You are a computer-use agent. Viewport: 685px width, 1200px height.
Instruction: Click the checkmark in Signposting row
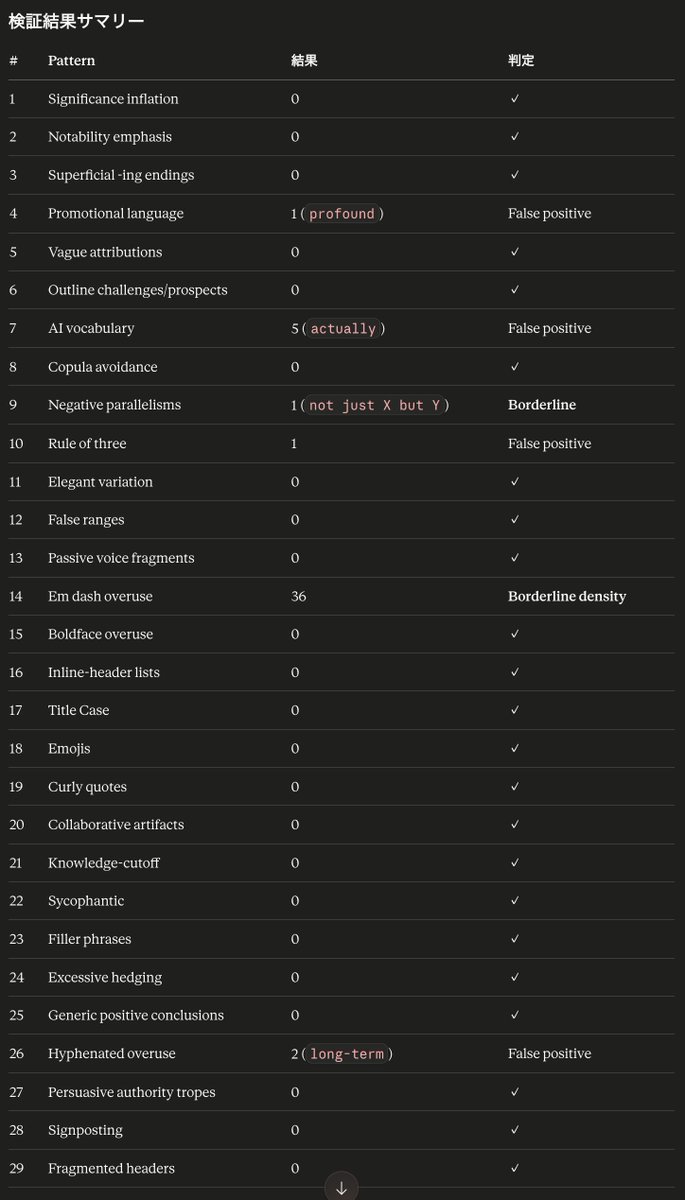point(514,1130)
